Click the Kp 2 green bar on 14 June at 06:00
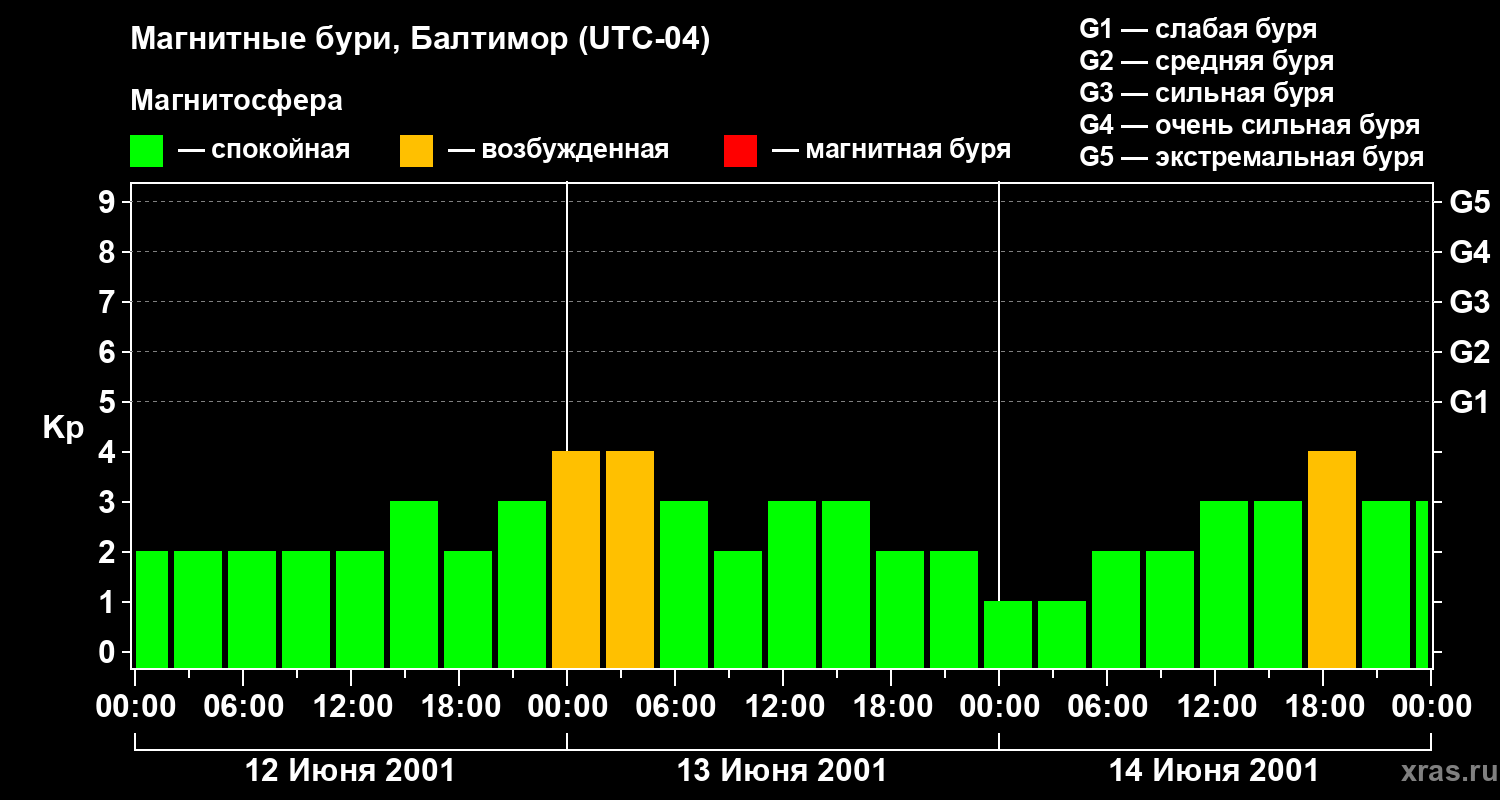The image size is (1500, 800). (1116, 609)
